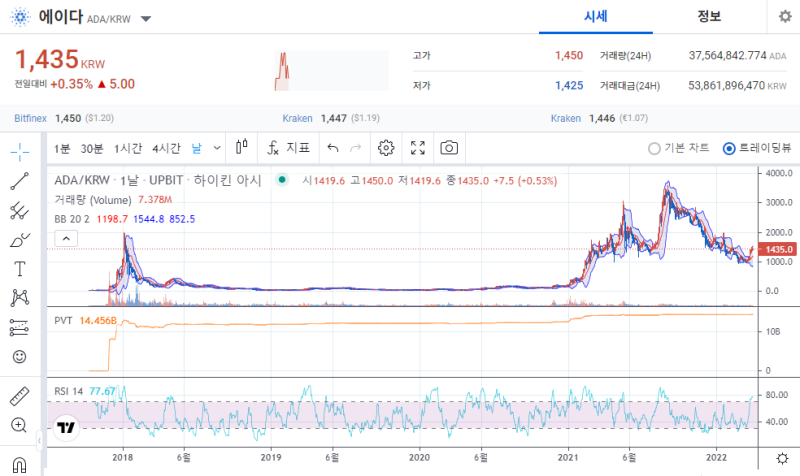Select the 기본 차트 radio option
Screen dimensions: 800x476
click(679, 148)
